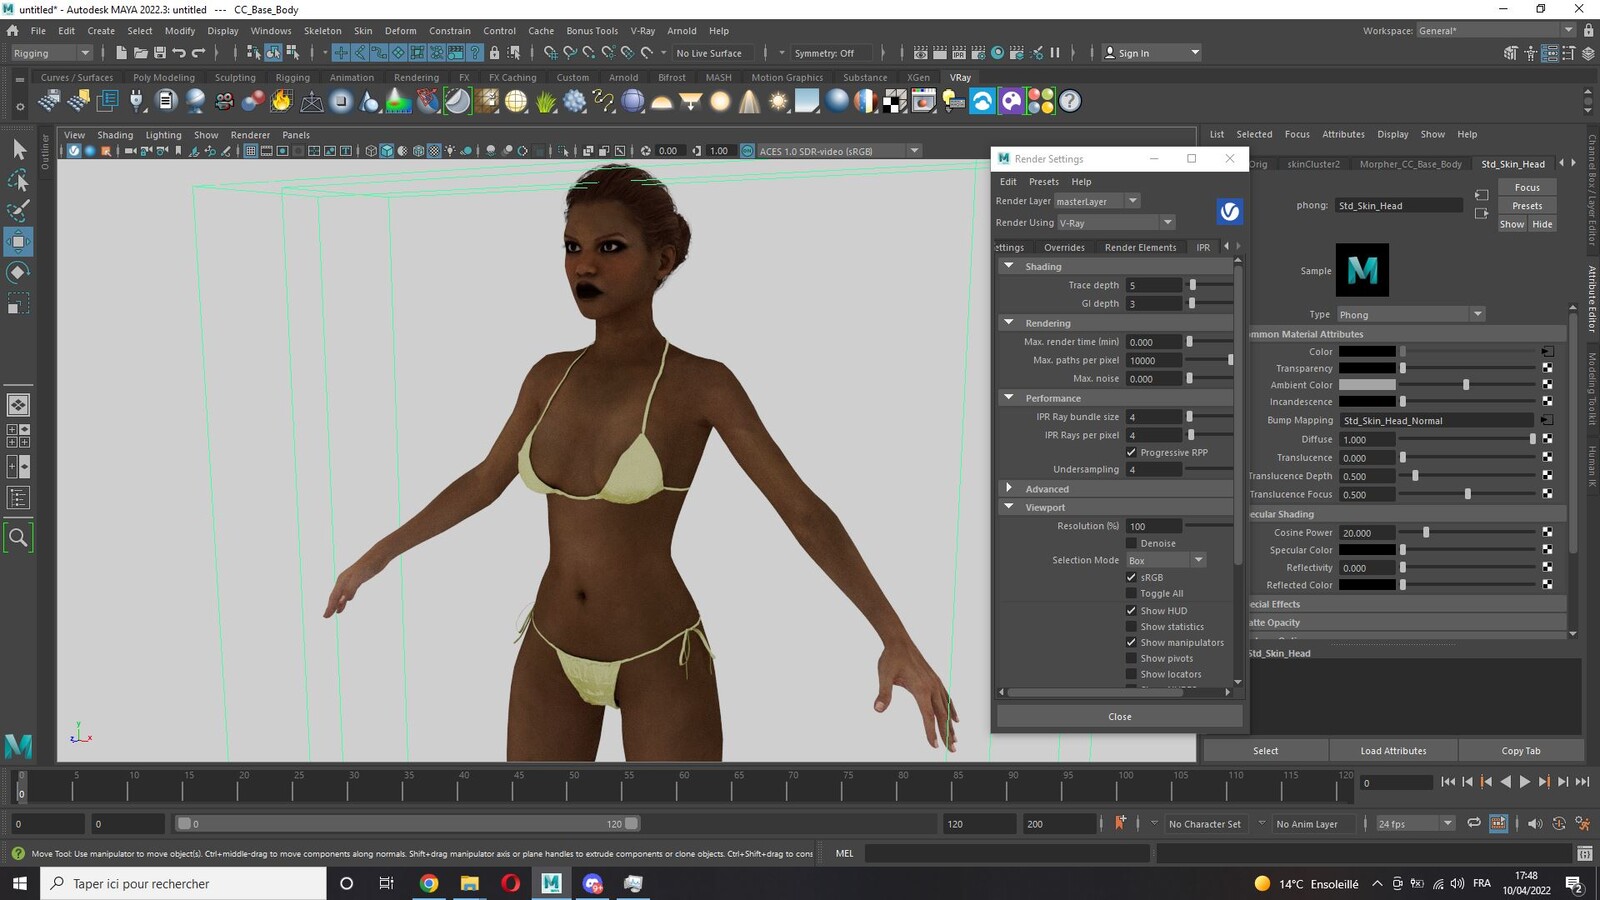The width and height of the screenshot is (1600, 900).
Task: Activate the Lasso select tool
Action: (18, 180)
